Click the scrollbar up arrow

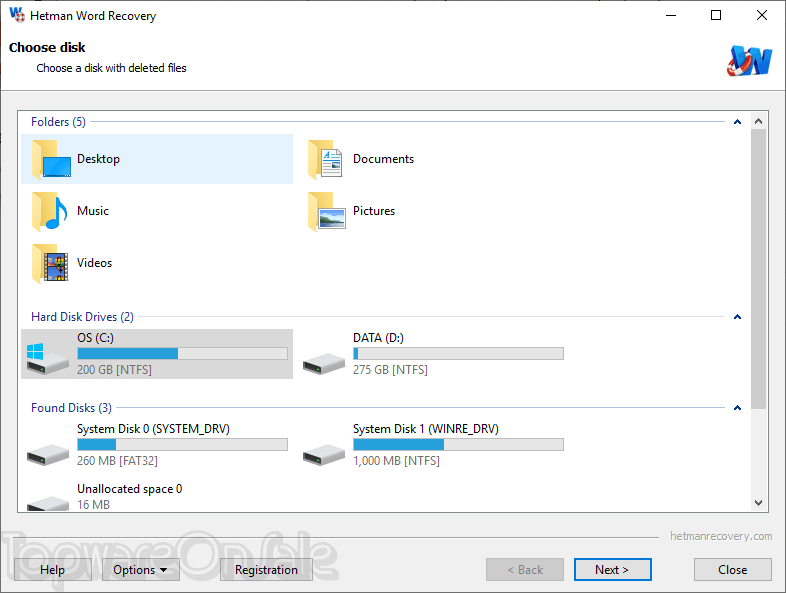[x=758, y=121]
